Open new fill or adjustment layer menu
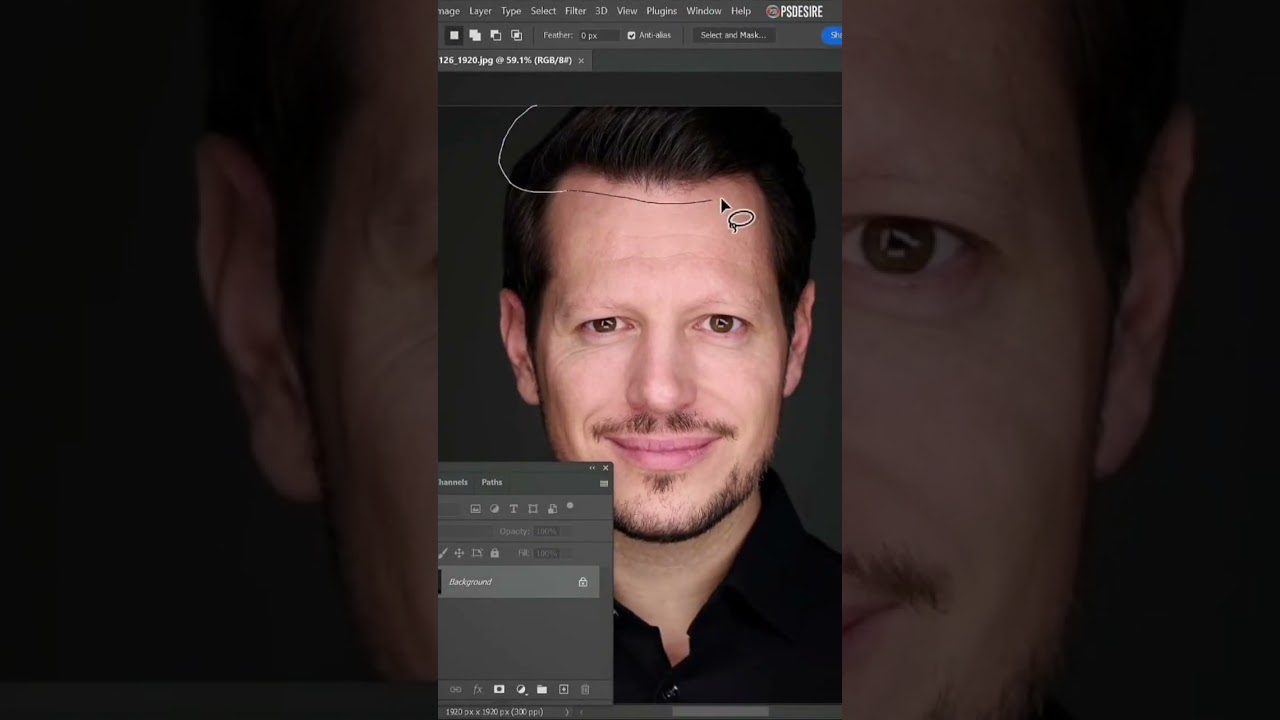 pos(521,689)
